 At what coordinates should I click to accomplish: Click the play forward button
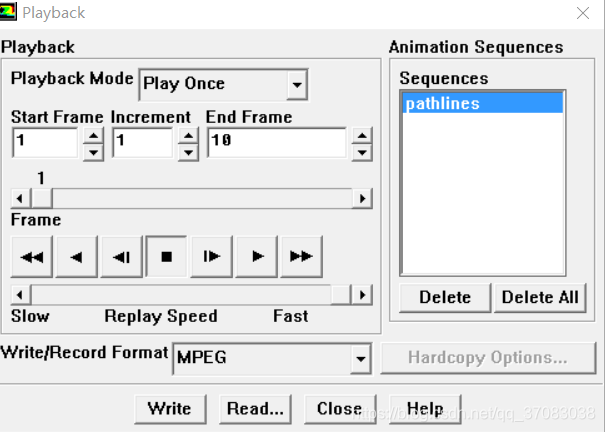pyautogui.click(x=257, y=257)
